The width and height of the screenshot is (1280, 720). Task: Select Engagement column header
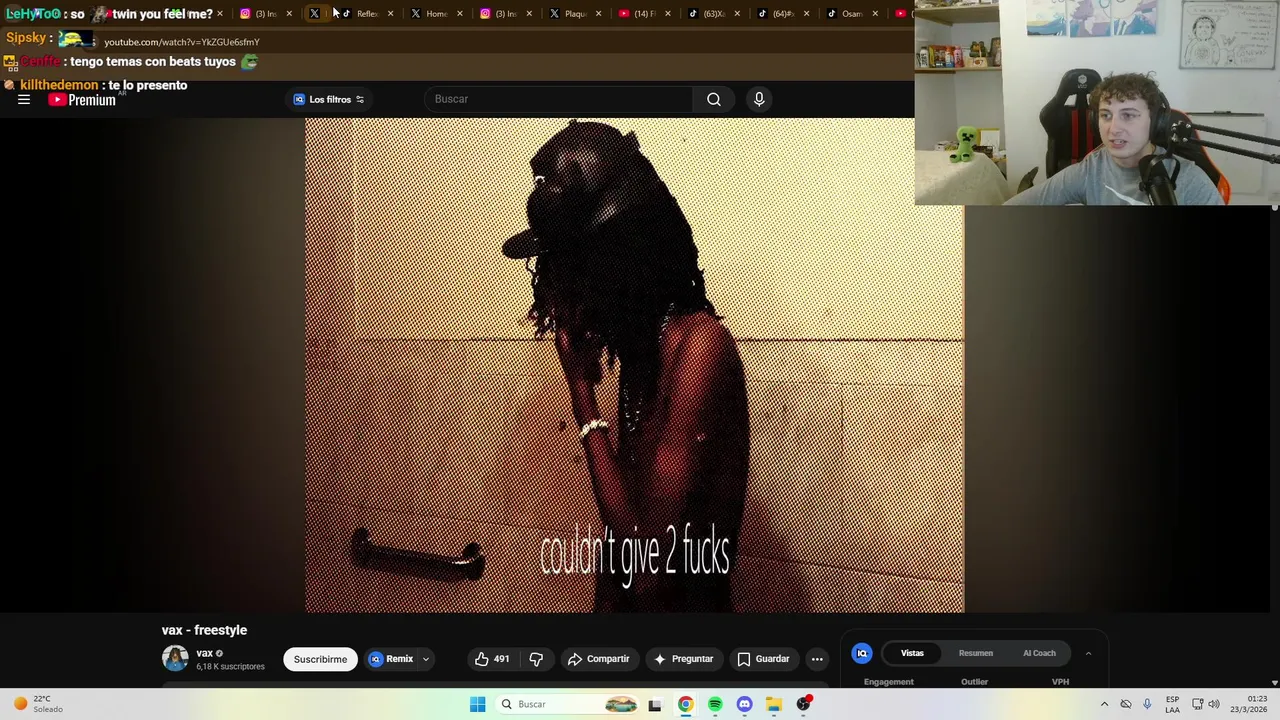click(x=889, y=682)
